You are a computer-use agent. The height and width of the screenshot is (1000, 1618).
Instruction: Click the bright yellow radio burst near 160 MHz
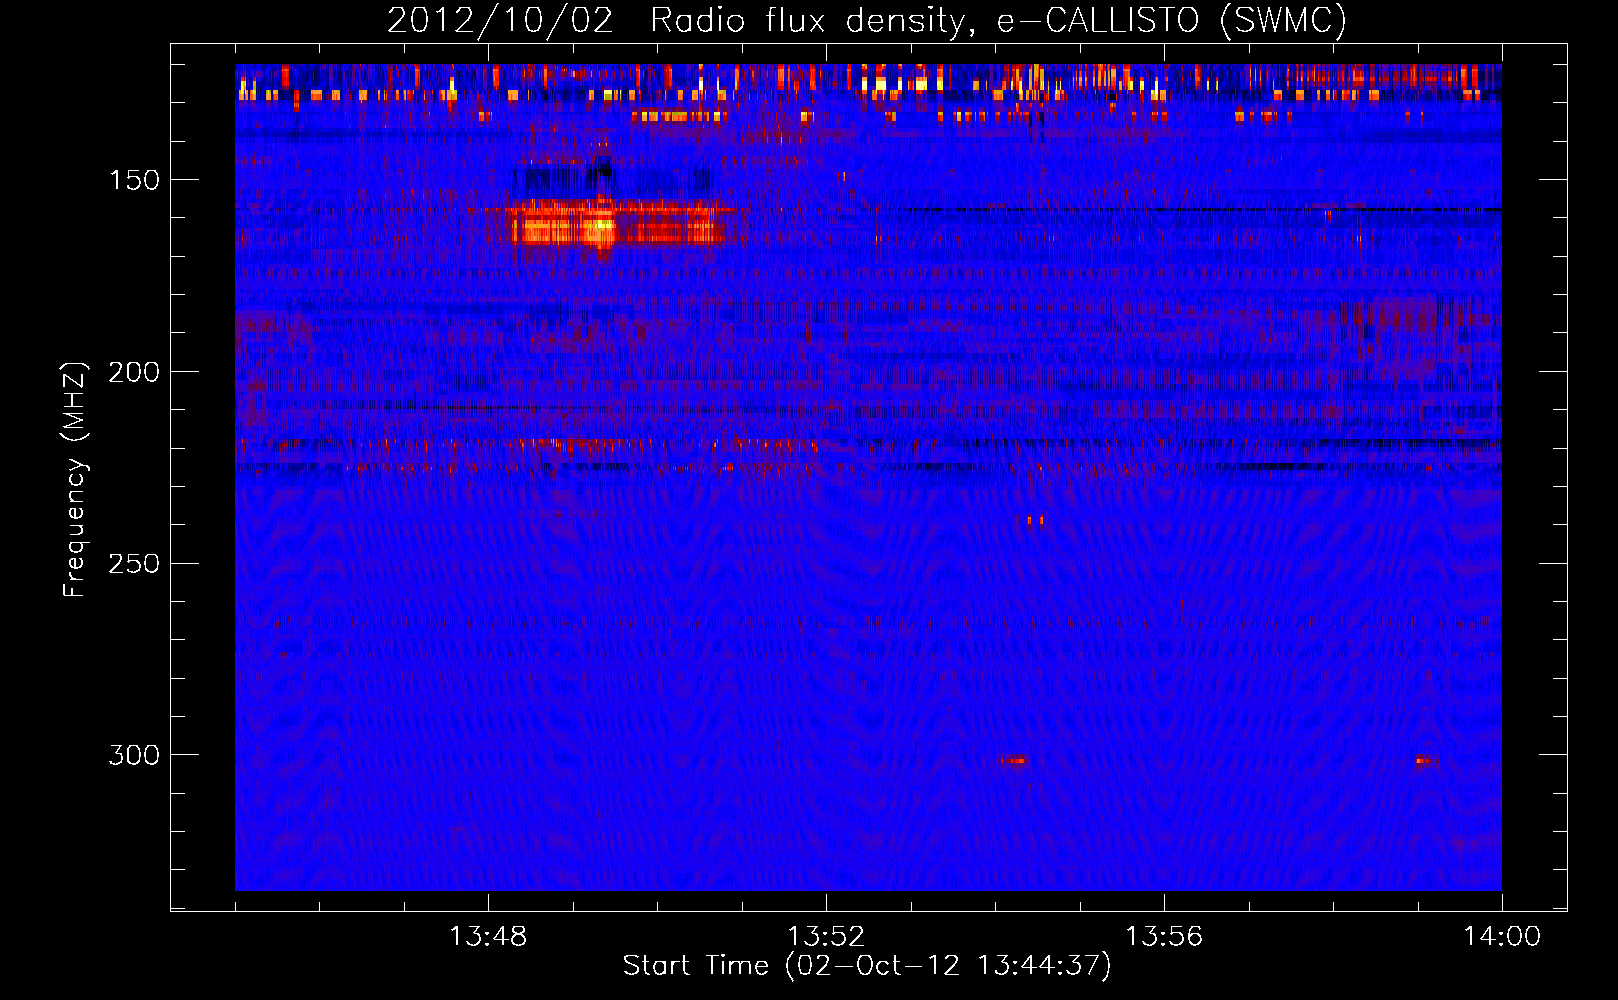tap(603, 227)
